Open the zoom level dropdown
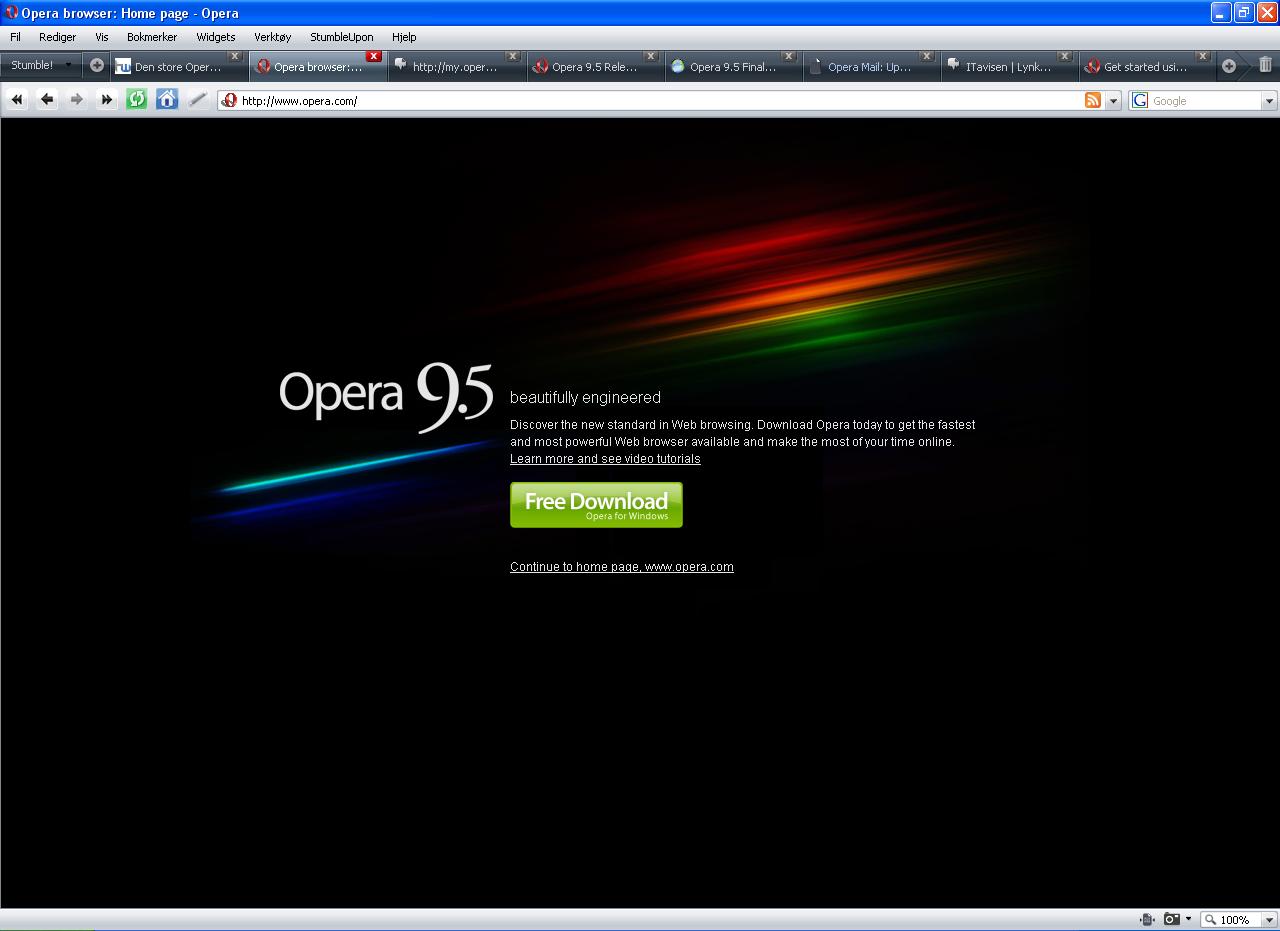1280x931 pixels. coord(1269,920)
